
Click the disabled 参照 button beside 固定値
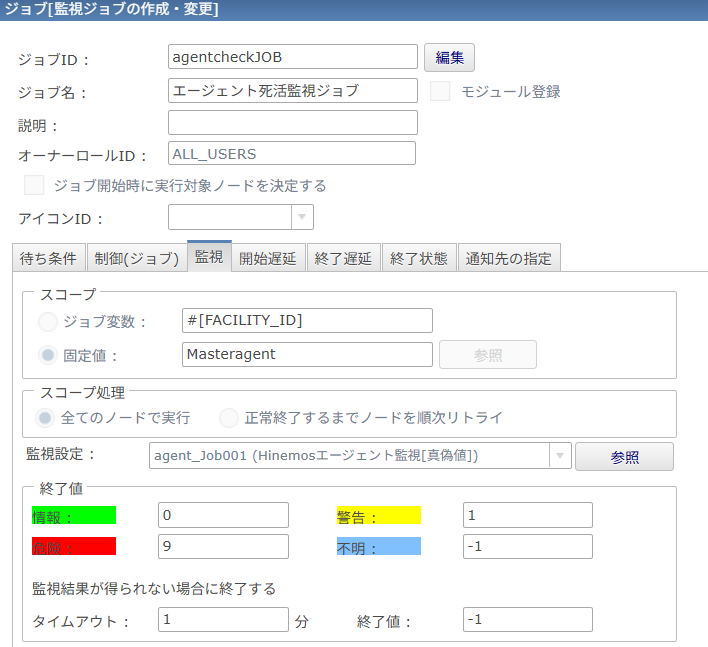pos(488,355)
